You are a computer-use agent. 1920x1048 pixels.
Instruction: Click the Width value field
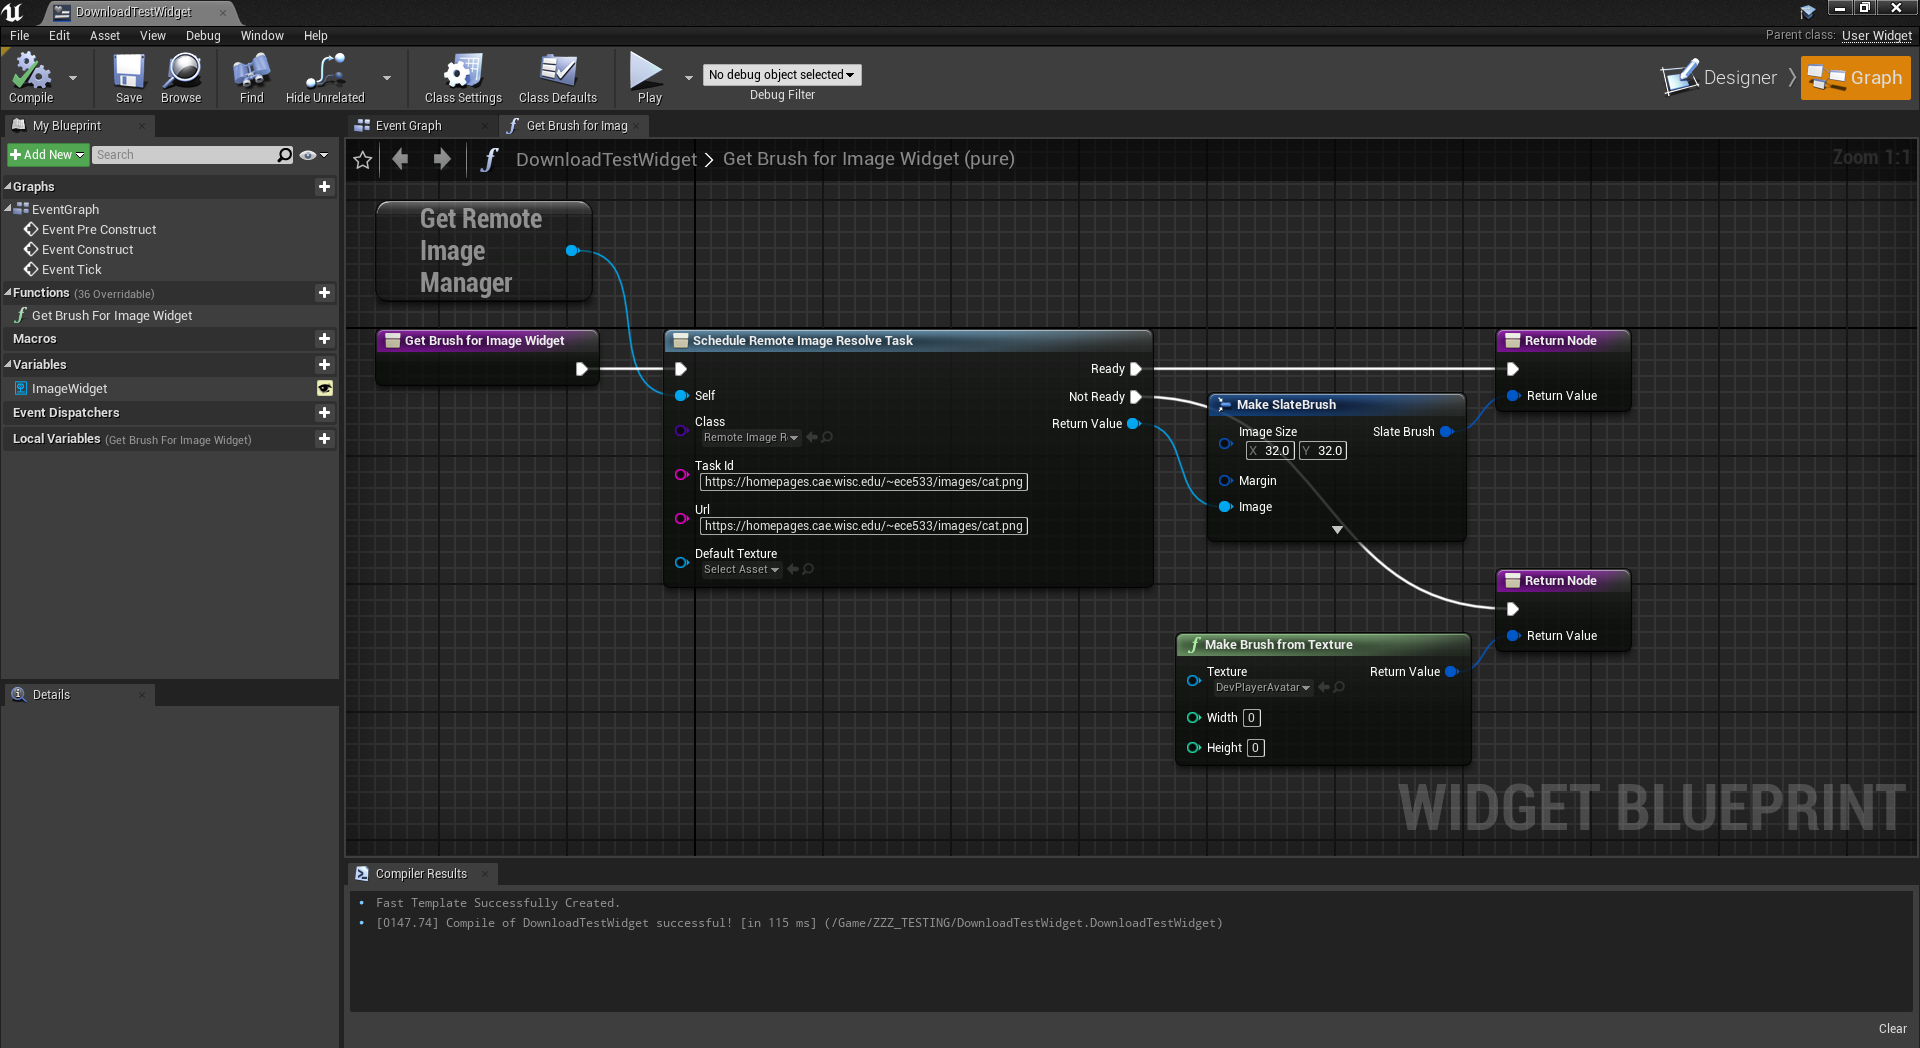[1251, 718]
